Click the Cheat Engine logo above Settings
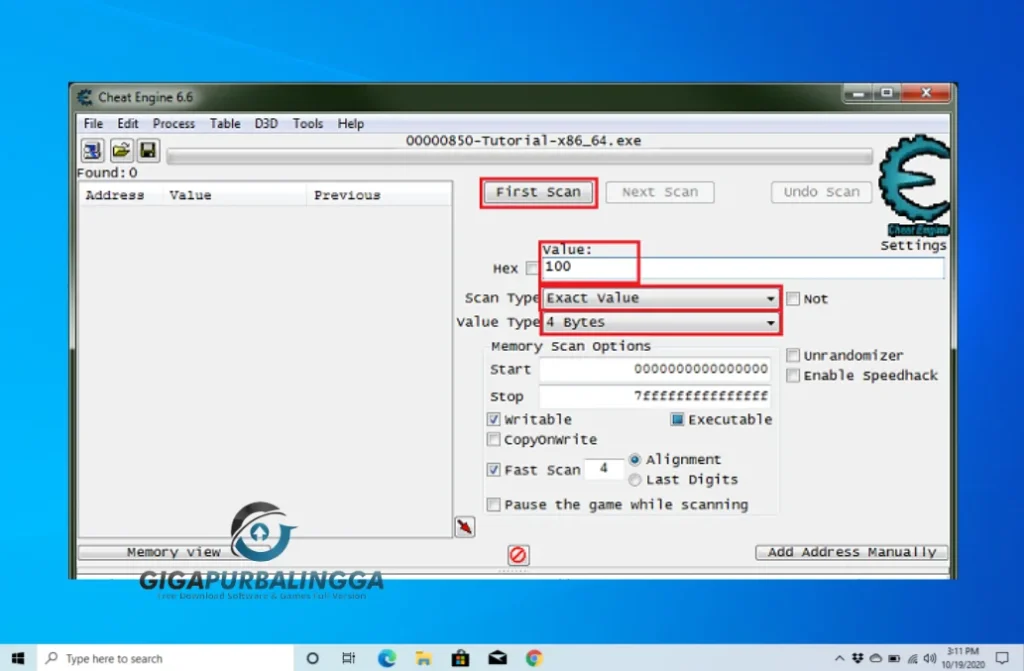This screenshot has height=671, width=1024. (915, 185)
